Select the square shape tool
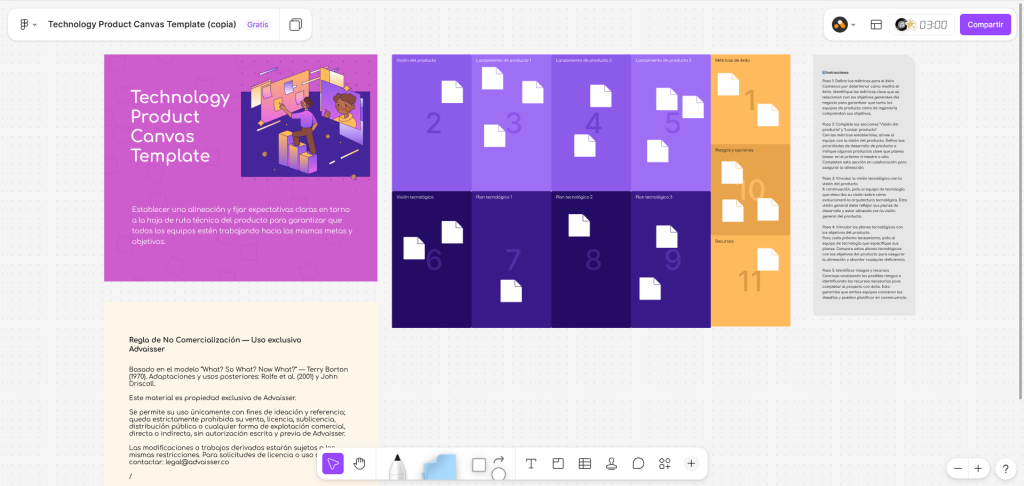Viewport: 1024px width, 486px height. pos(479,465)
